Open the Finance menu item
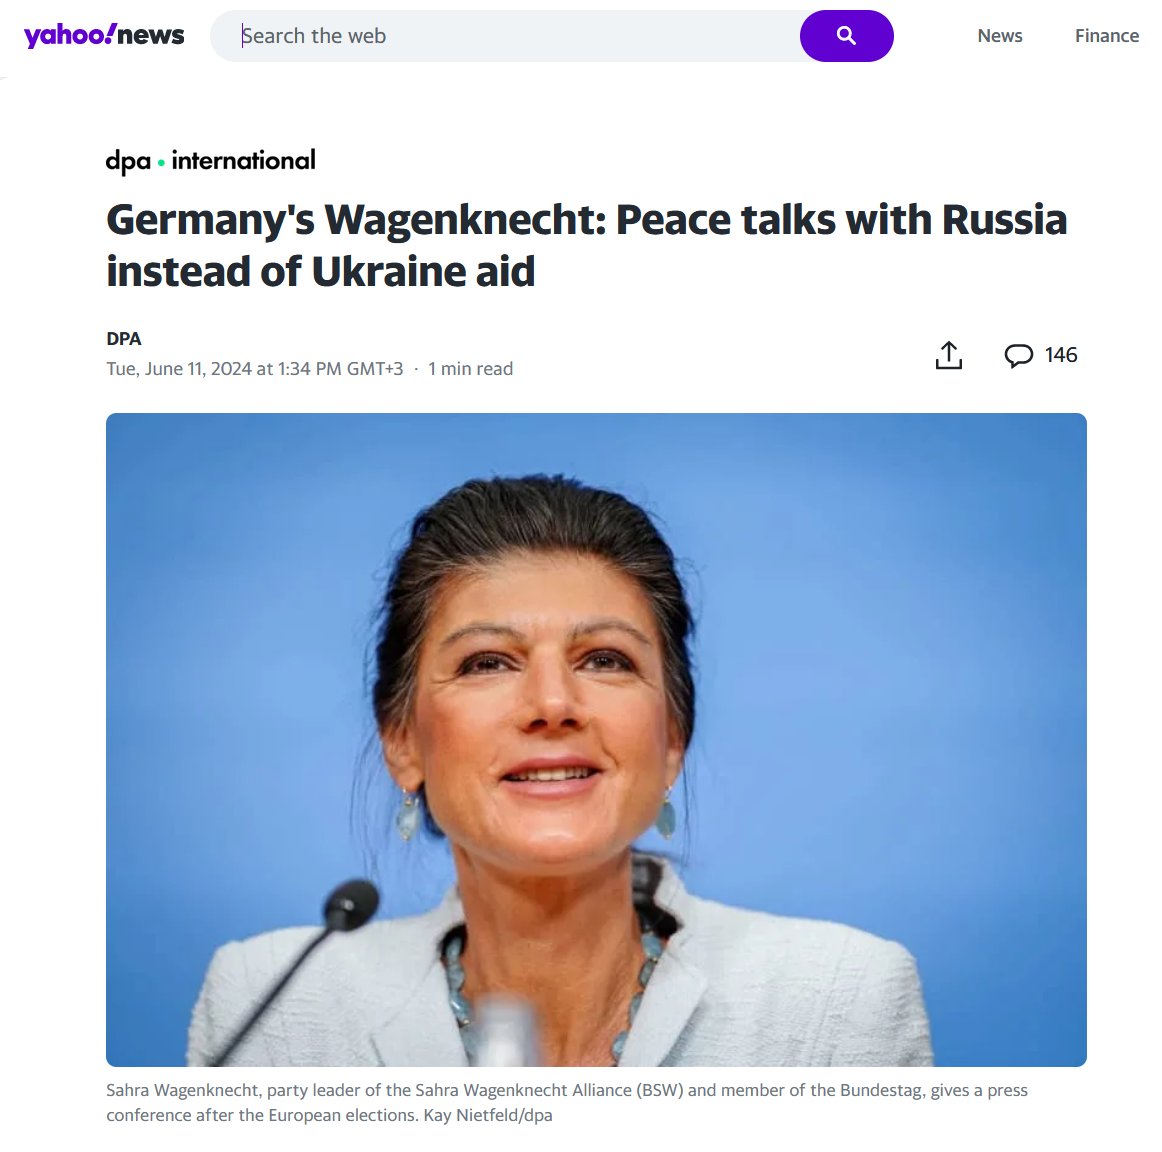 tap(1106, 36)
